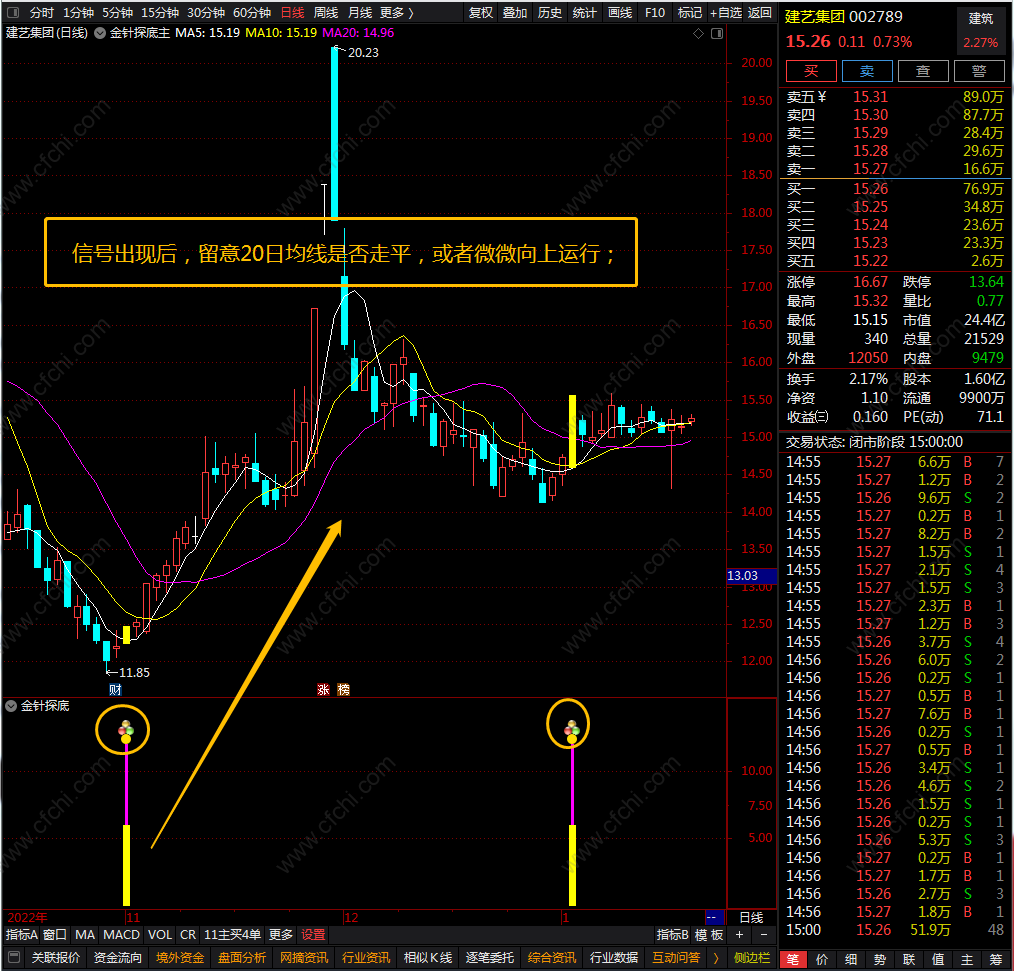This screenshot has width=1014, height=971.
Task: Open the indicator dropdown next to 建艺集团(日线)
Action: tap(100, 33)
